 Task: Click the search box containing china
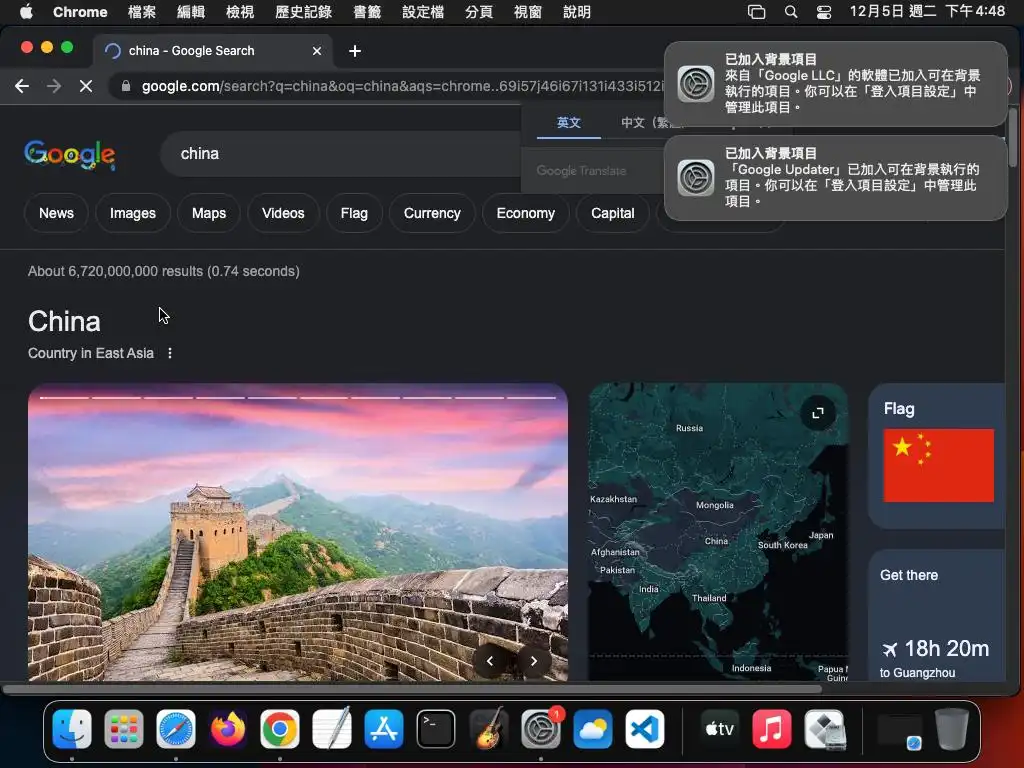coord(341,154)
